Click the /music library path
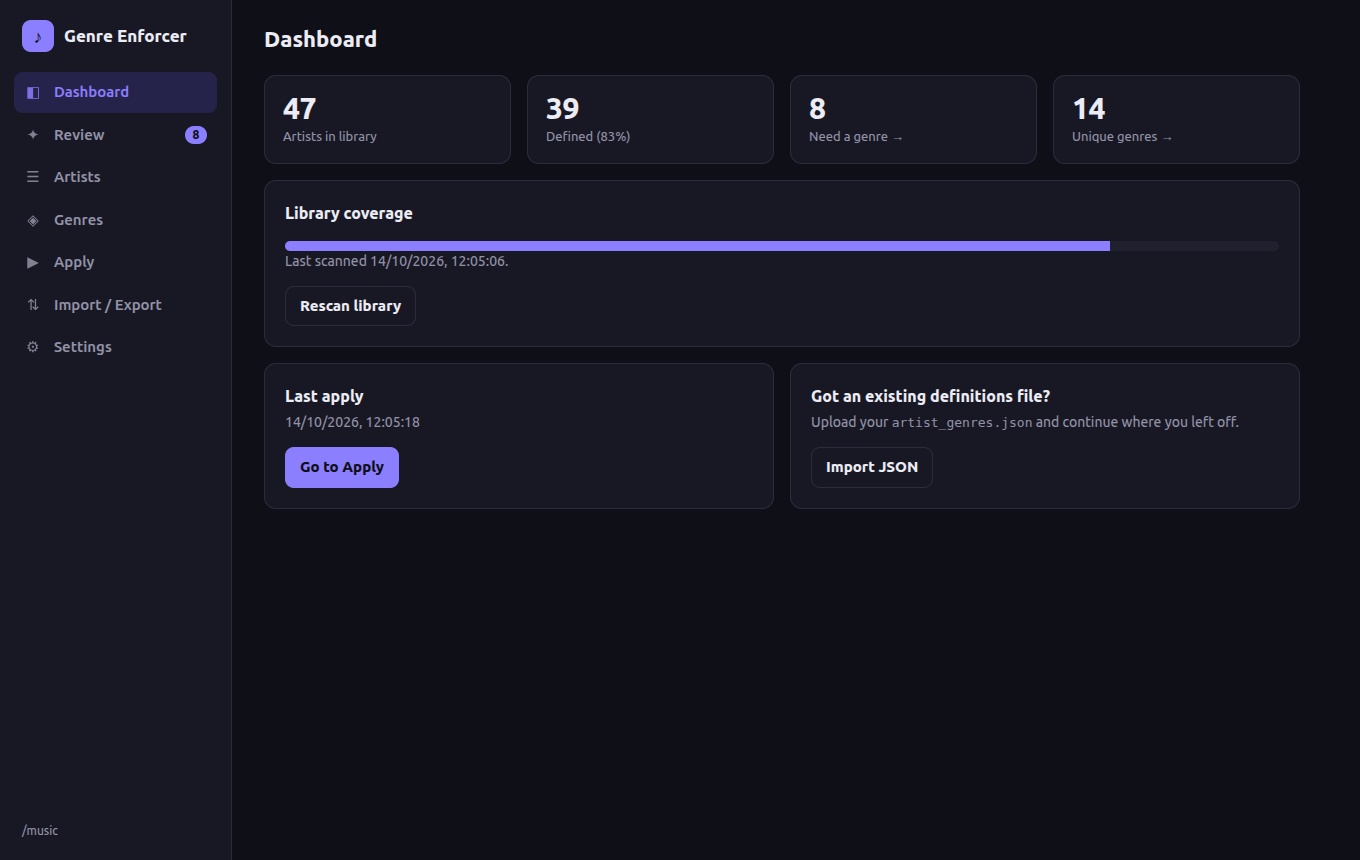The width and height of the screenshot is (1360, 860). point(40,831)
